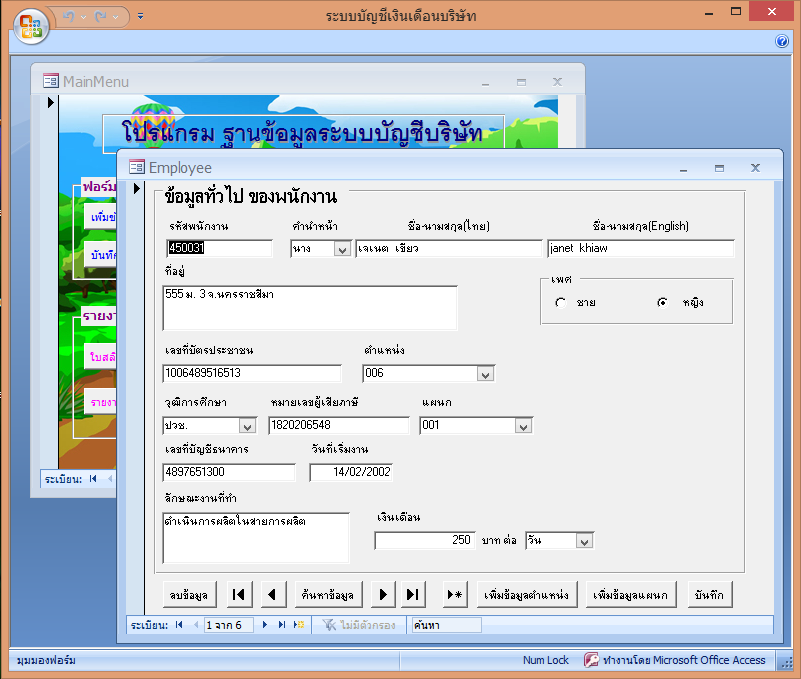Image resolution: width=801 pixels, height=679 pixels.
Task: Click the English name field janet khiaw
Action: 641,248
